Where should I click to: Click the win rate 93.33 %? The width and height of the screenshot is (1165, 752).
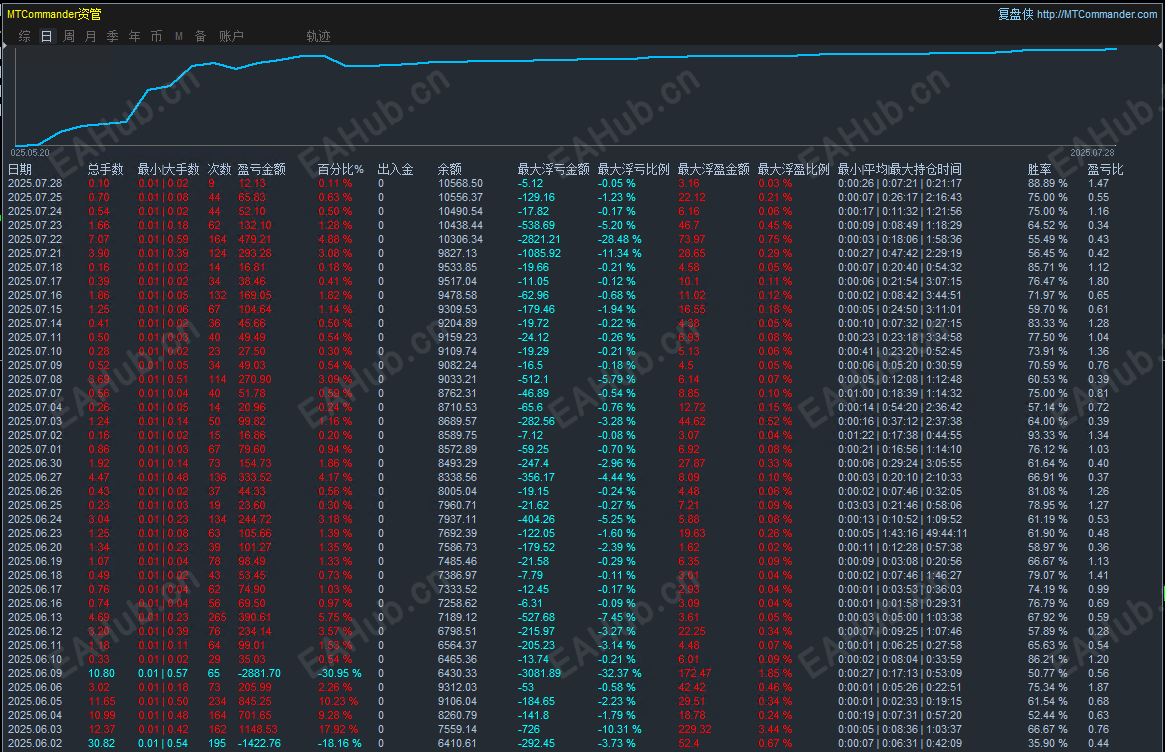click(x=1048, y=435)
